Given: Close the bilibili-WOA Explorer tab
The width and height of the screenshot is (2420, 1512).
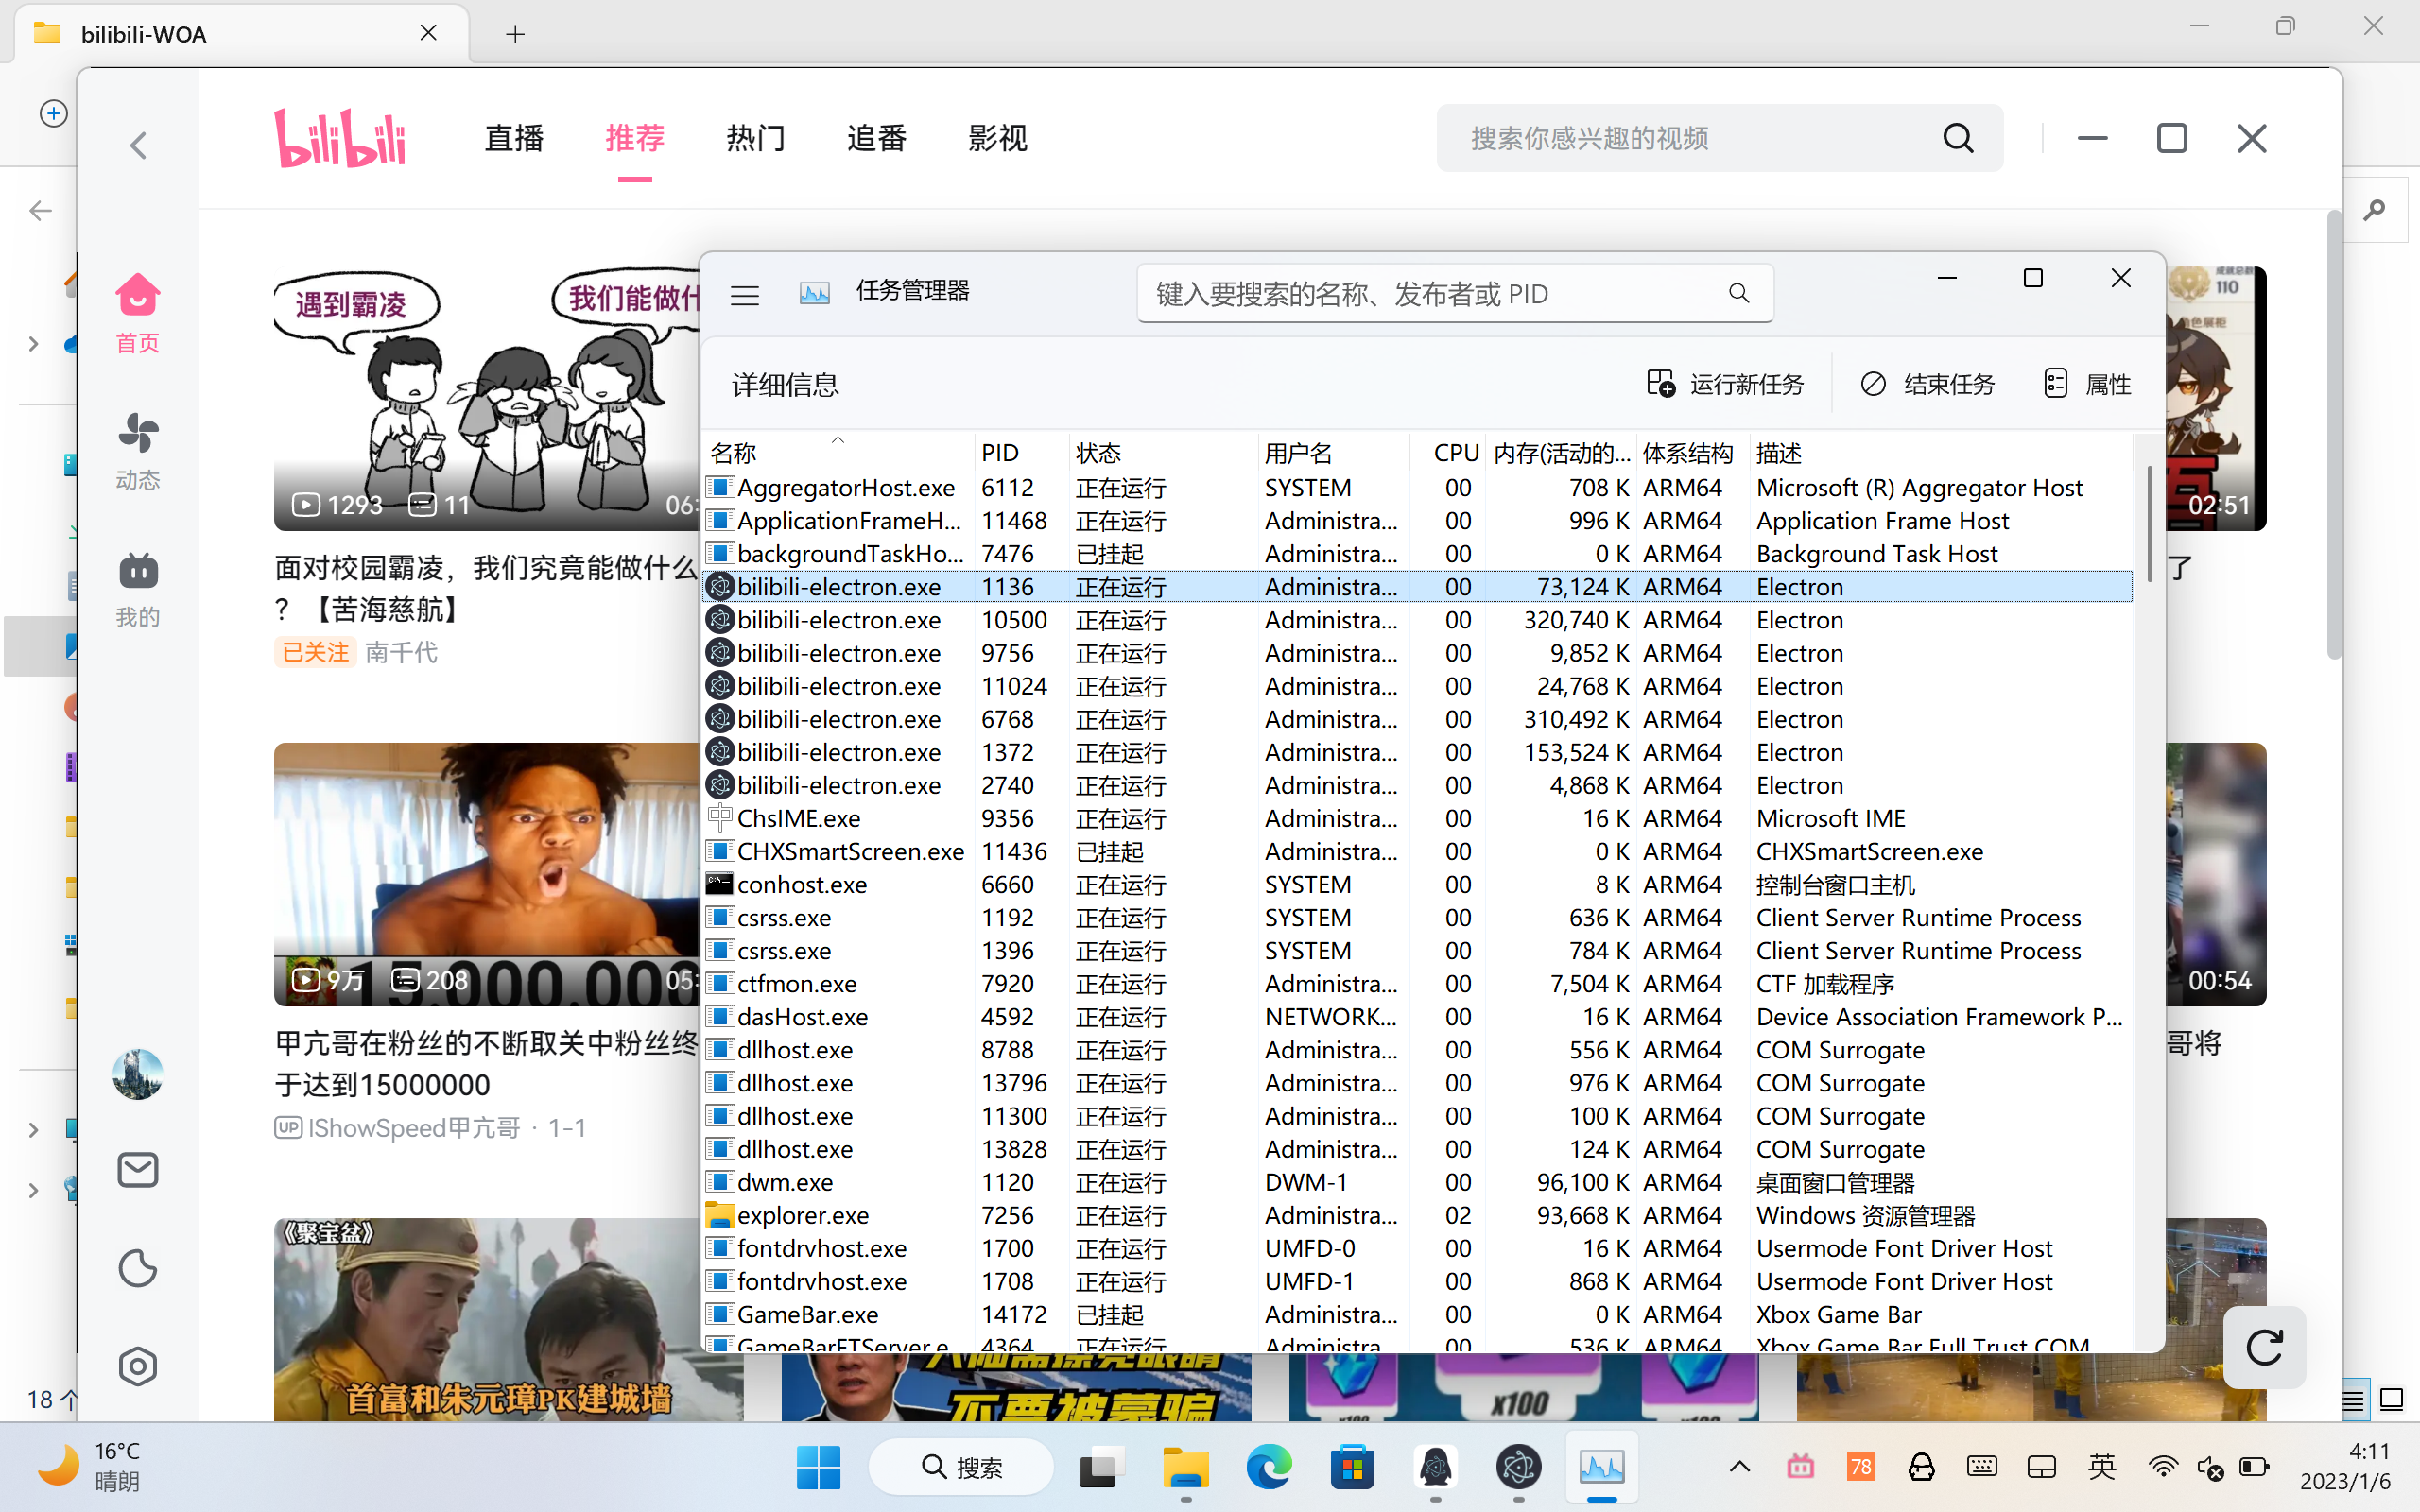Looking at the screenshot, I should pos(429,33).
